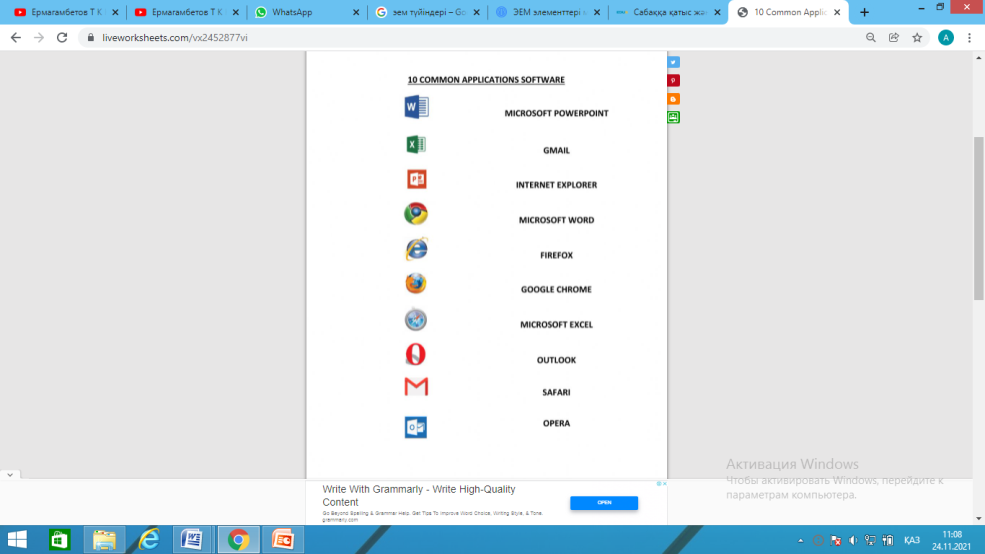
Task: Click the volume speaker tray icon
Action: (x=852, y=540)
